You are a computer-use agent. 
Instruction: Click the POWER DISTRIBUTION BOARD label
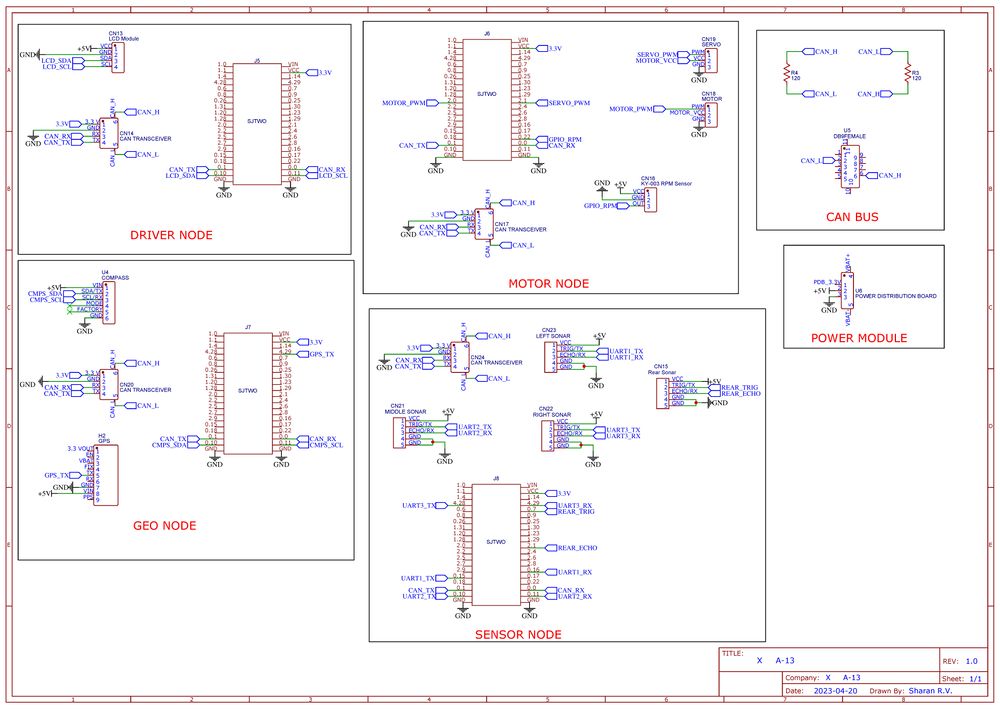[x=895, y=296]
